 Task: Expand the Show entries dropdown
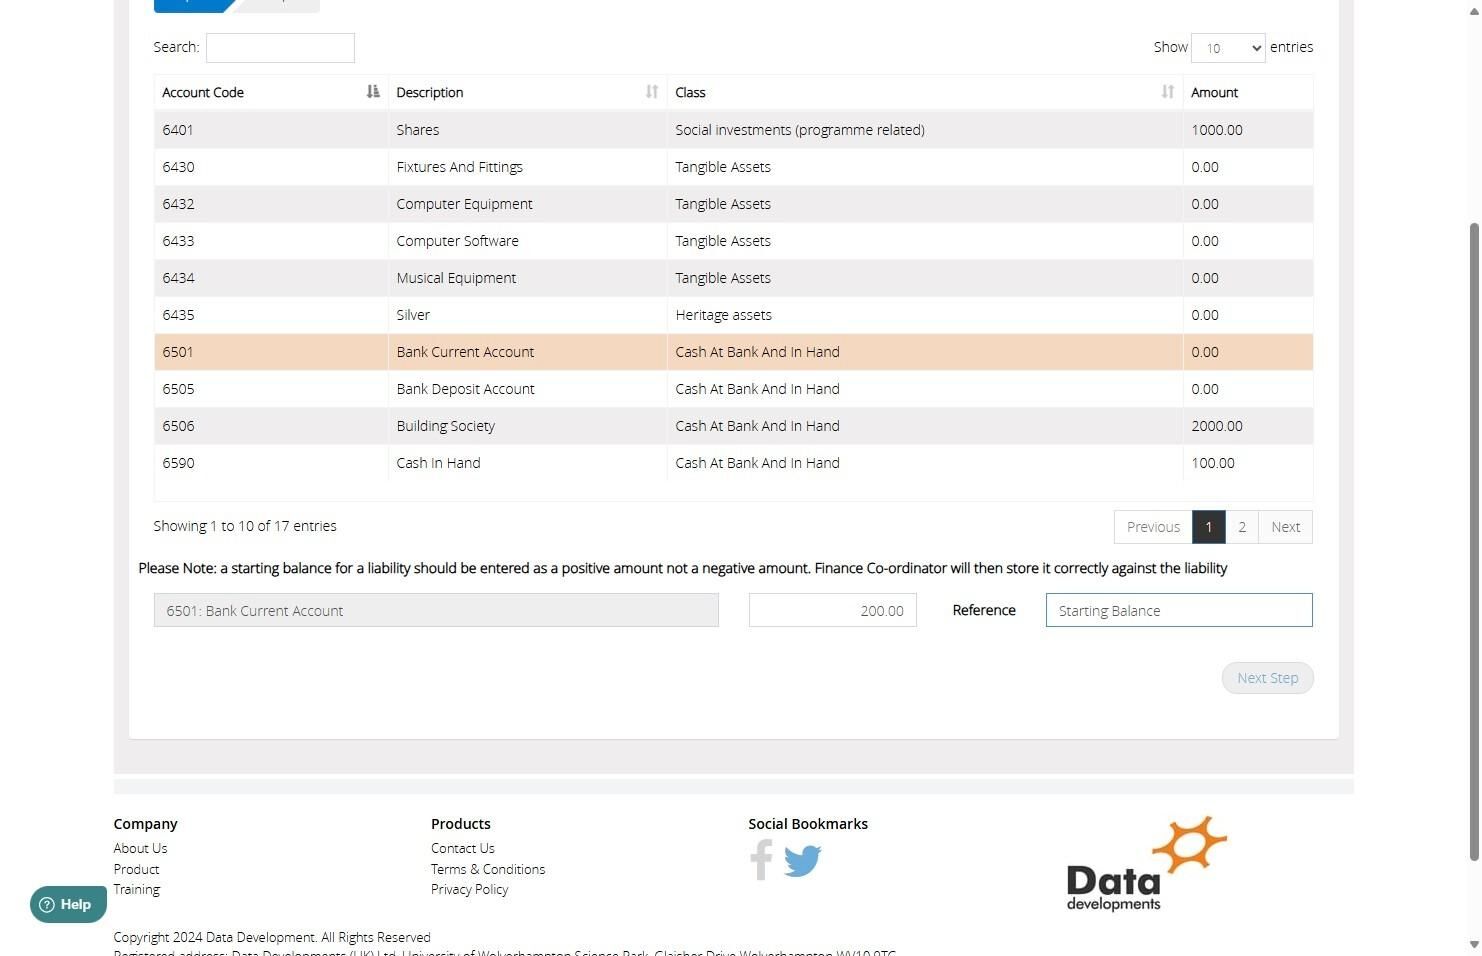coord(1228,48)
